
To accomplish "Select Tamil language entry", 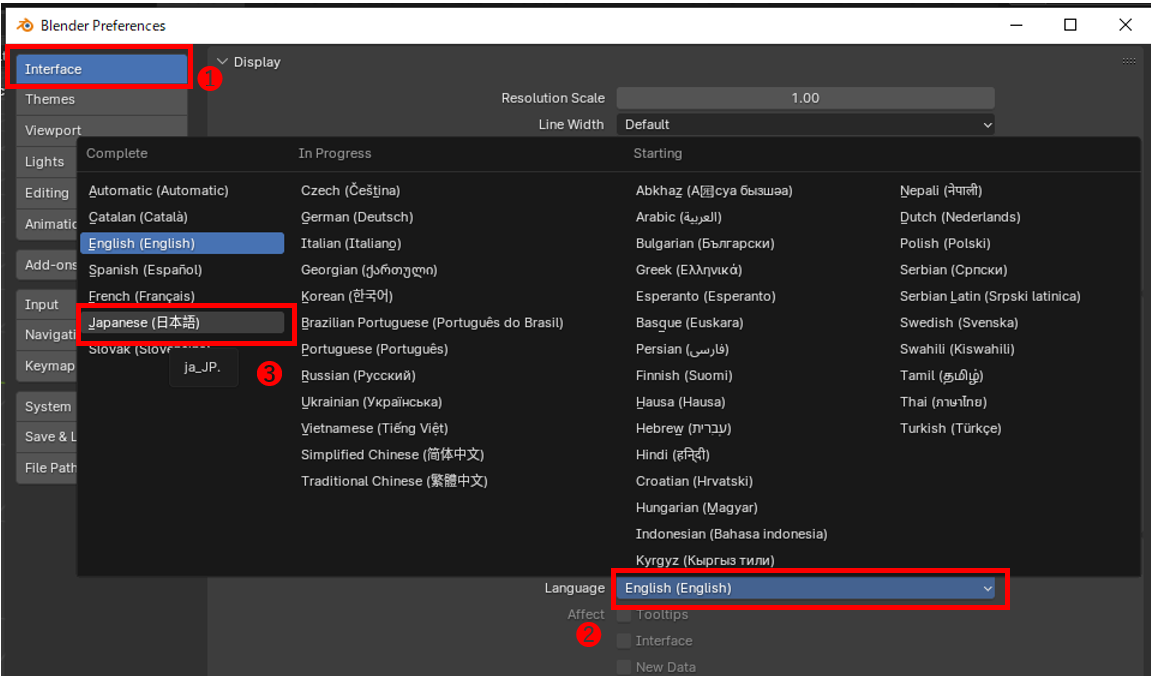I will tap(942, 375).
